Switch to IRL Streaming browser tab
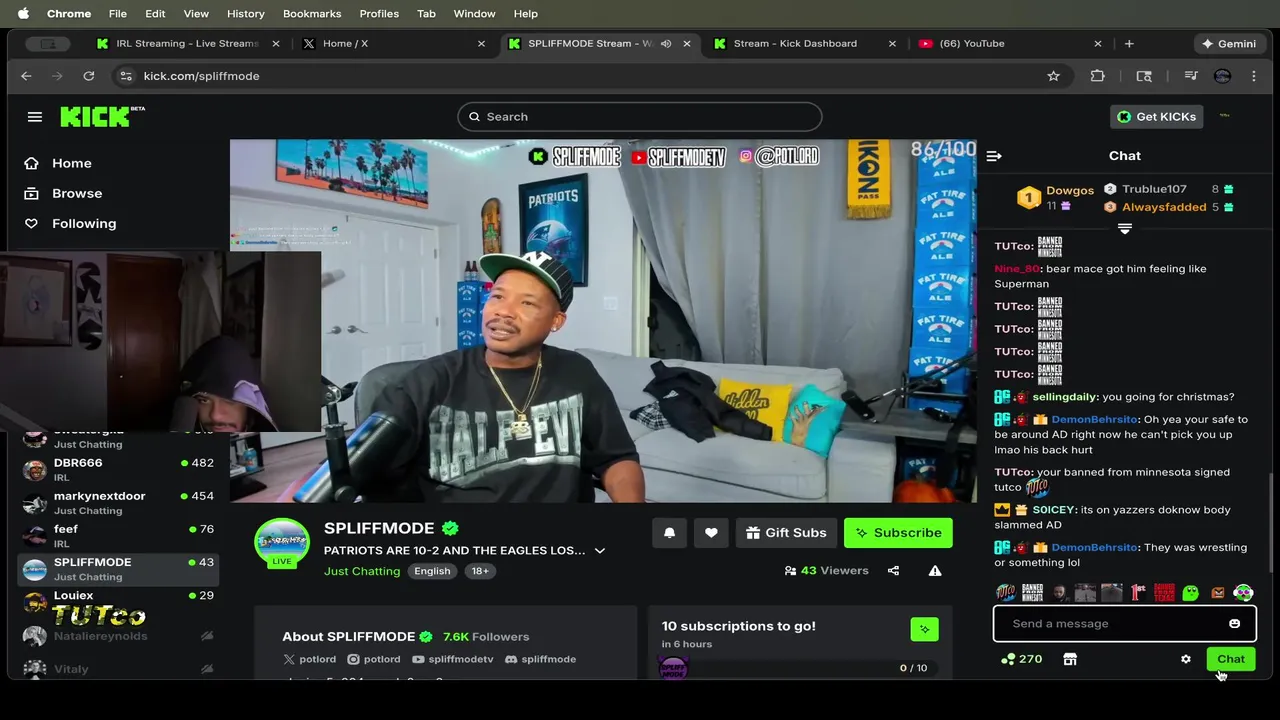The height and width of the screenshot is (720, 1280). click(x=187, y=44)
